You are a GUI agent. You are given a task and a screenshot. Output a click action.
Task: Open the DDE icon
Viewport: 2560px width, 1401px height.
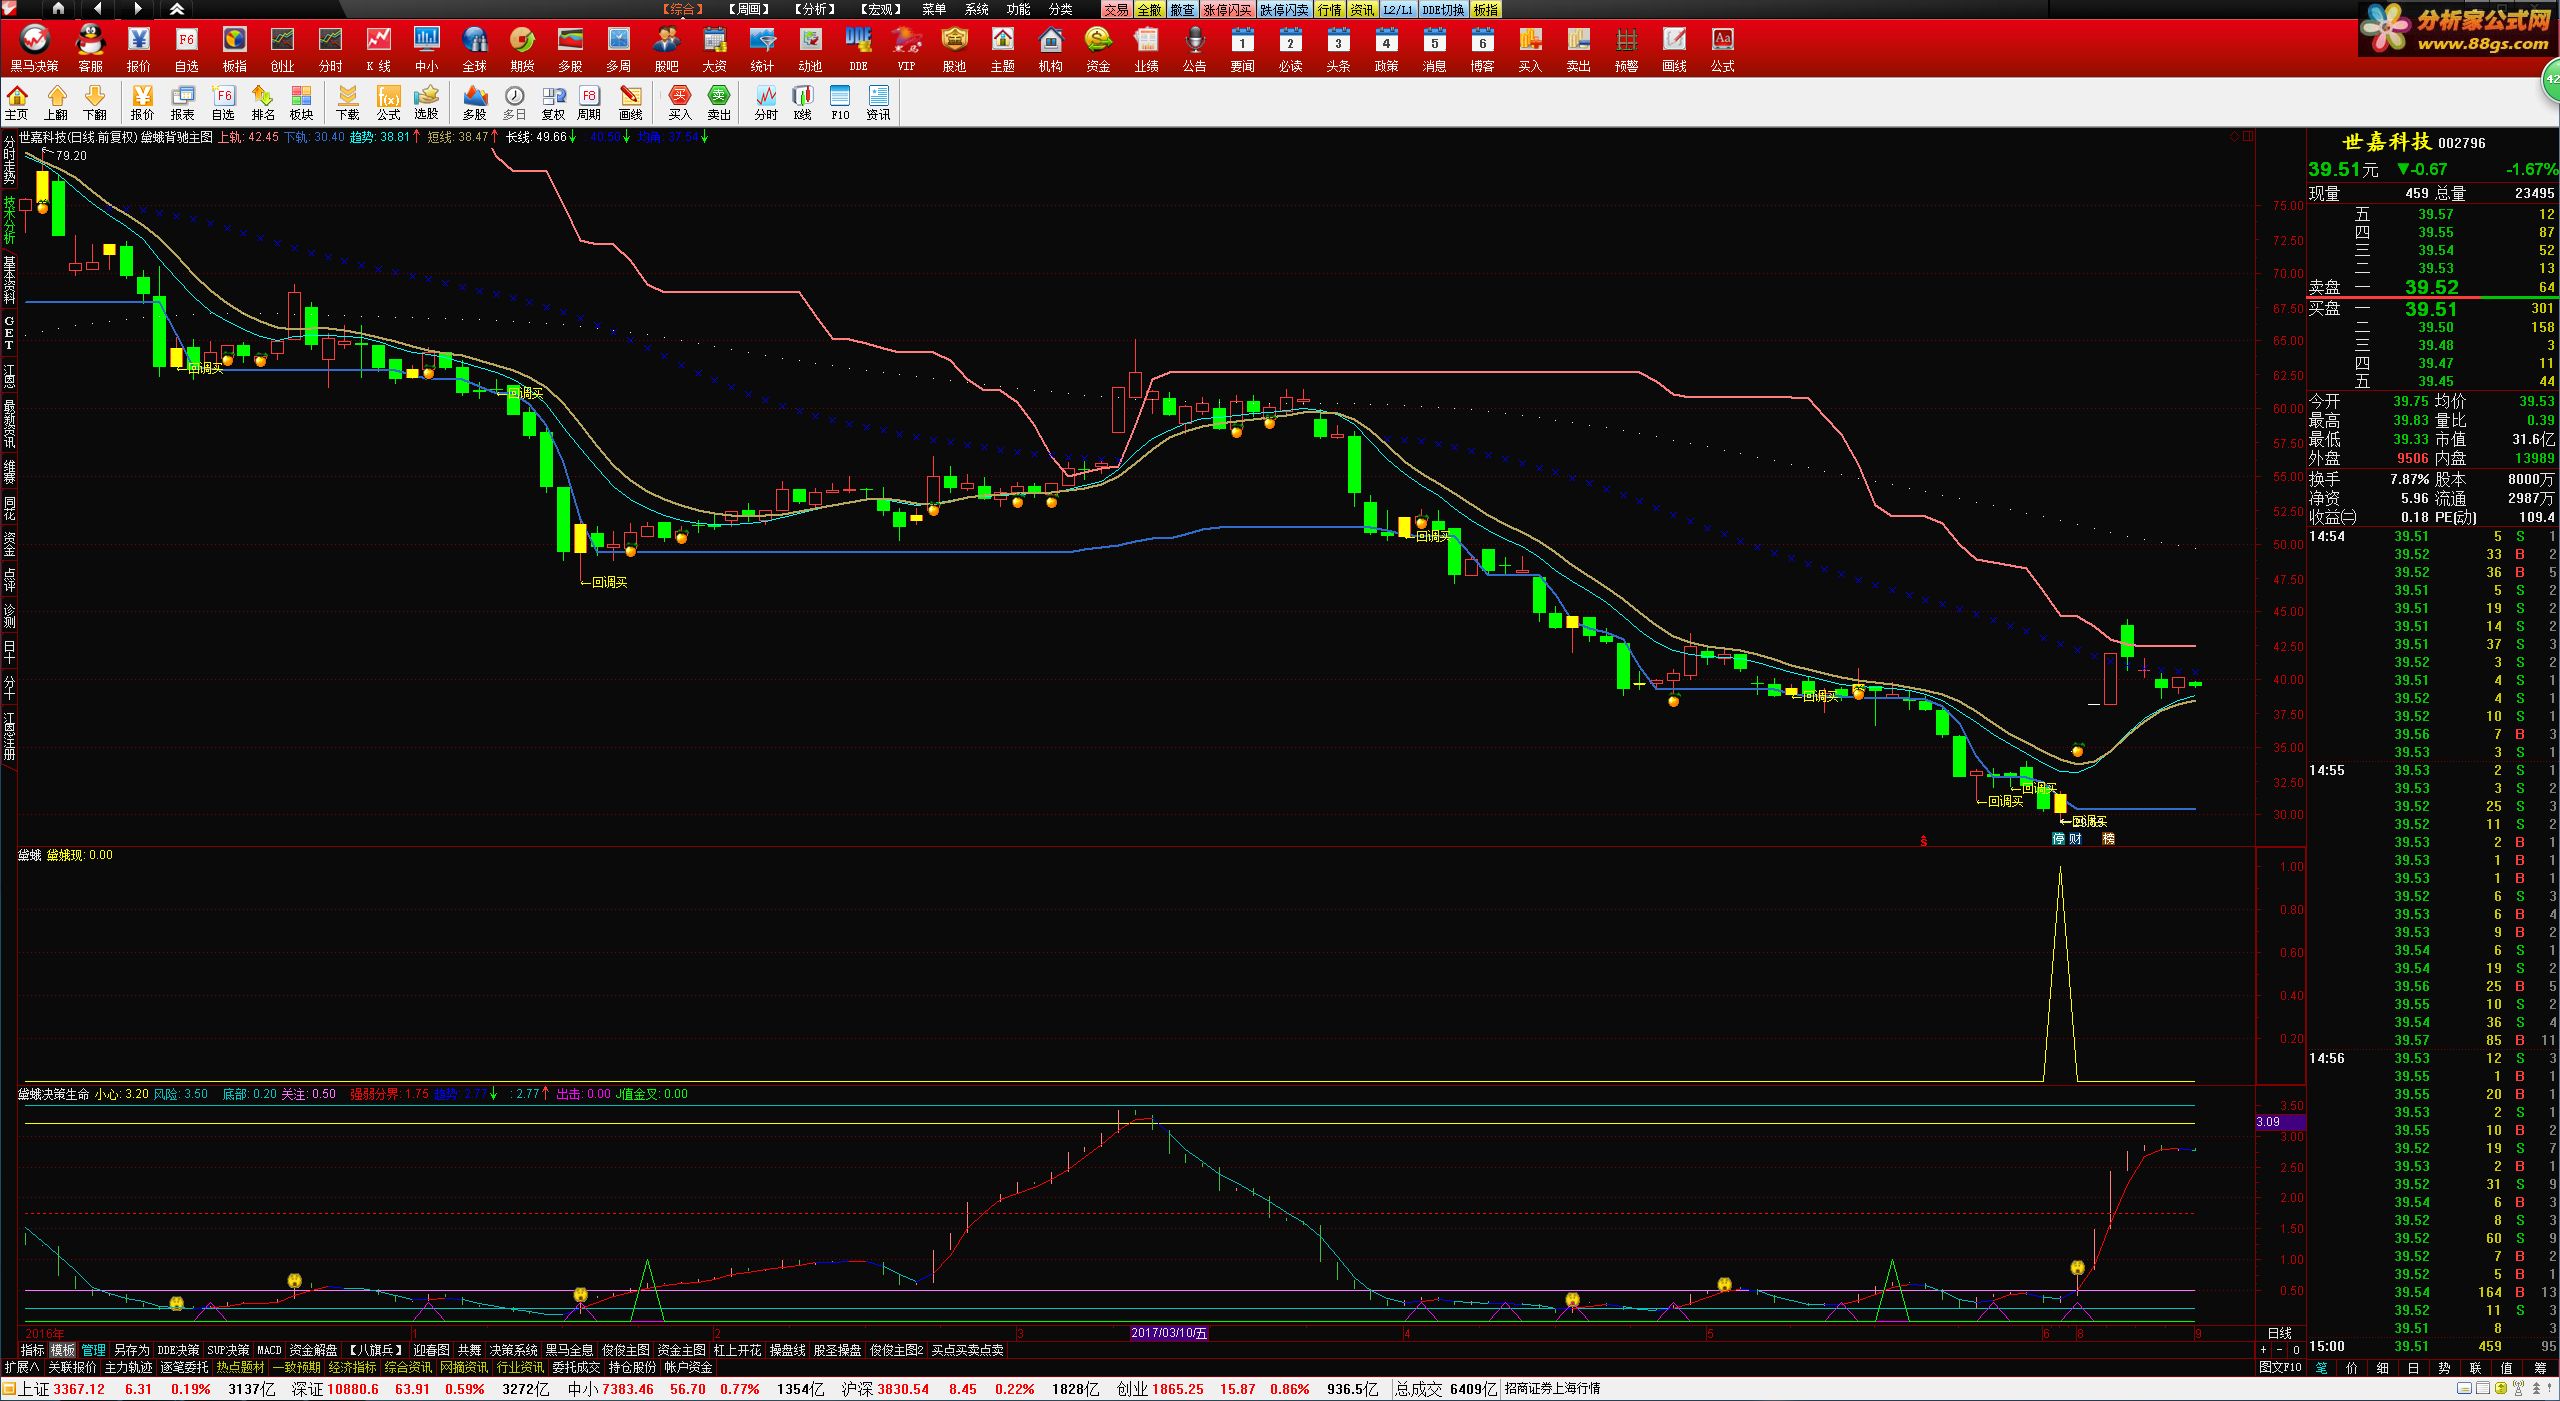click(x=858, y=48)
